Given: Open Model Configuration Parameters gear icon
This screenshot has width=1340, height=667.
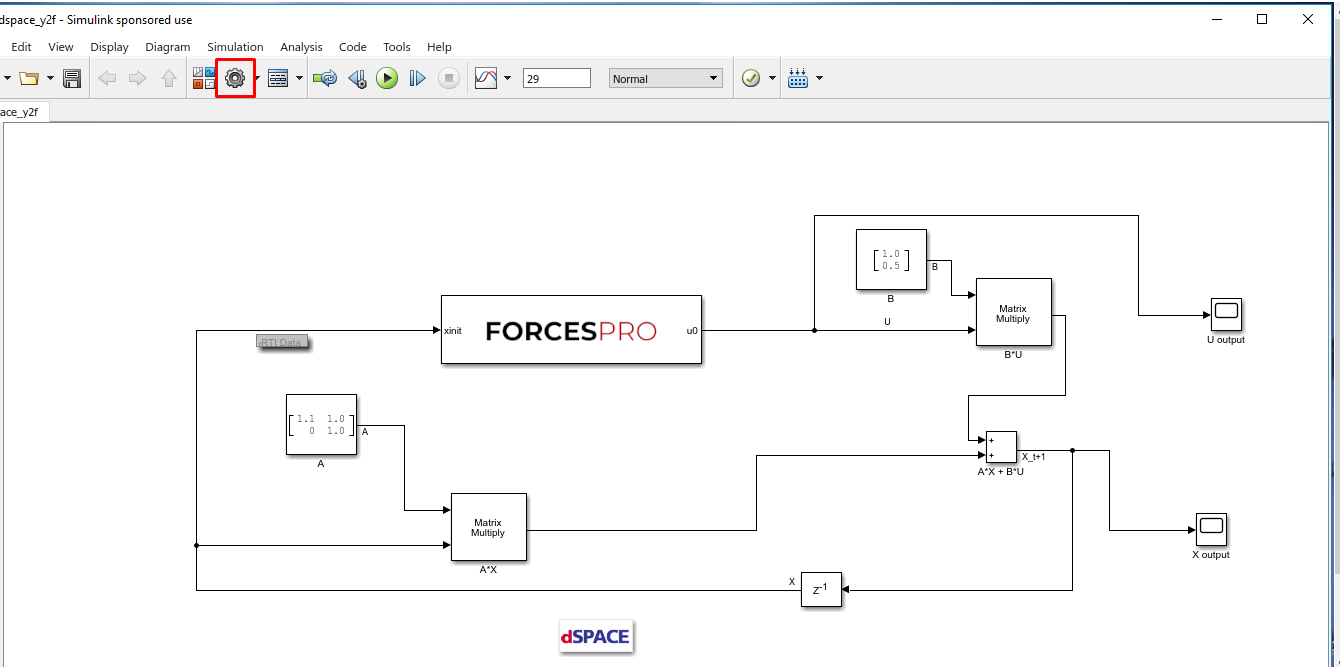Looking at the screenshot, I should pyautogui.click(x=235, y=78).
